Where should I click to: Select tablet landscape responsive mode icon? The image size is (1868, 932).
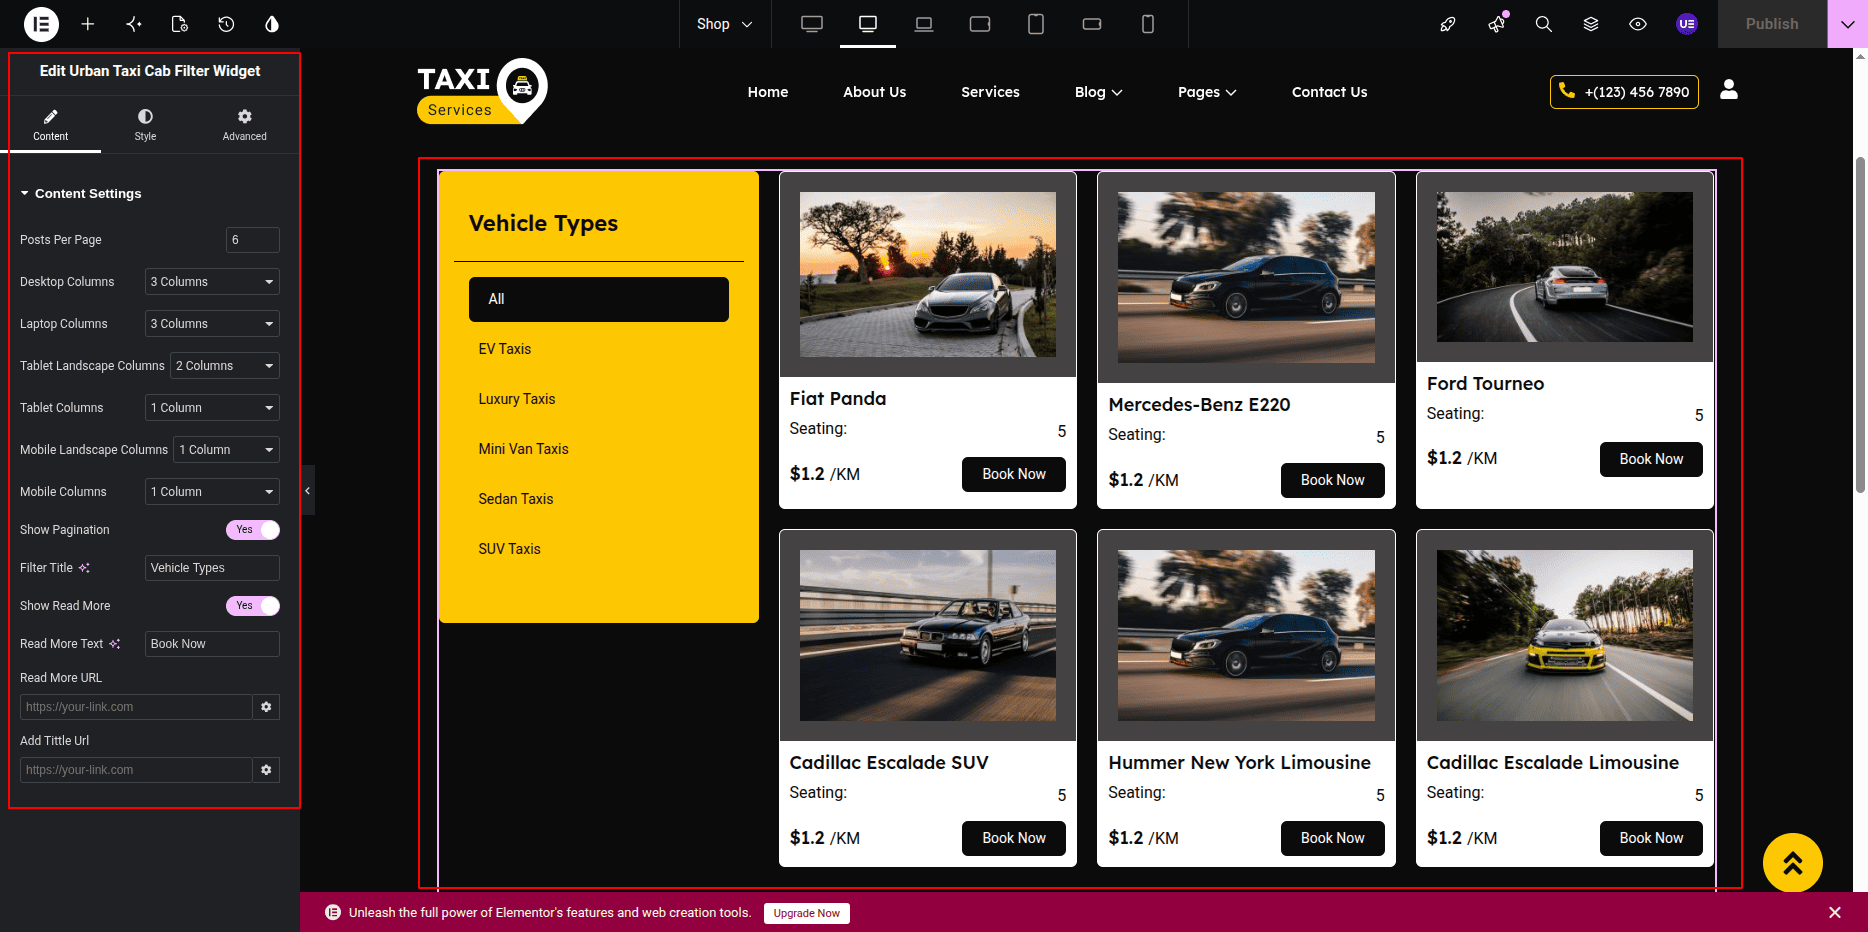[x=980, y=24]
